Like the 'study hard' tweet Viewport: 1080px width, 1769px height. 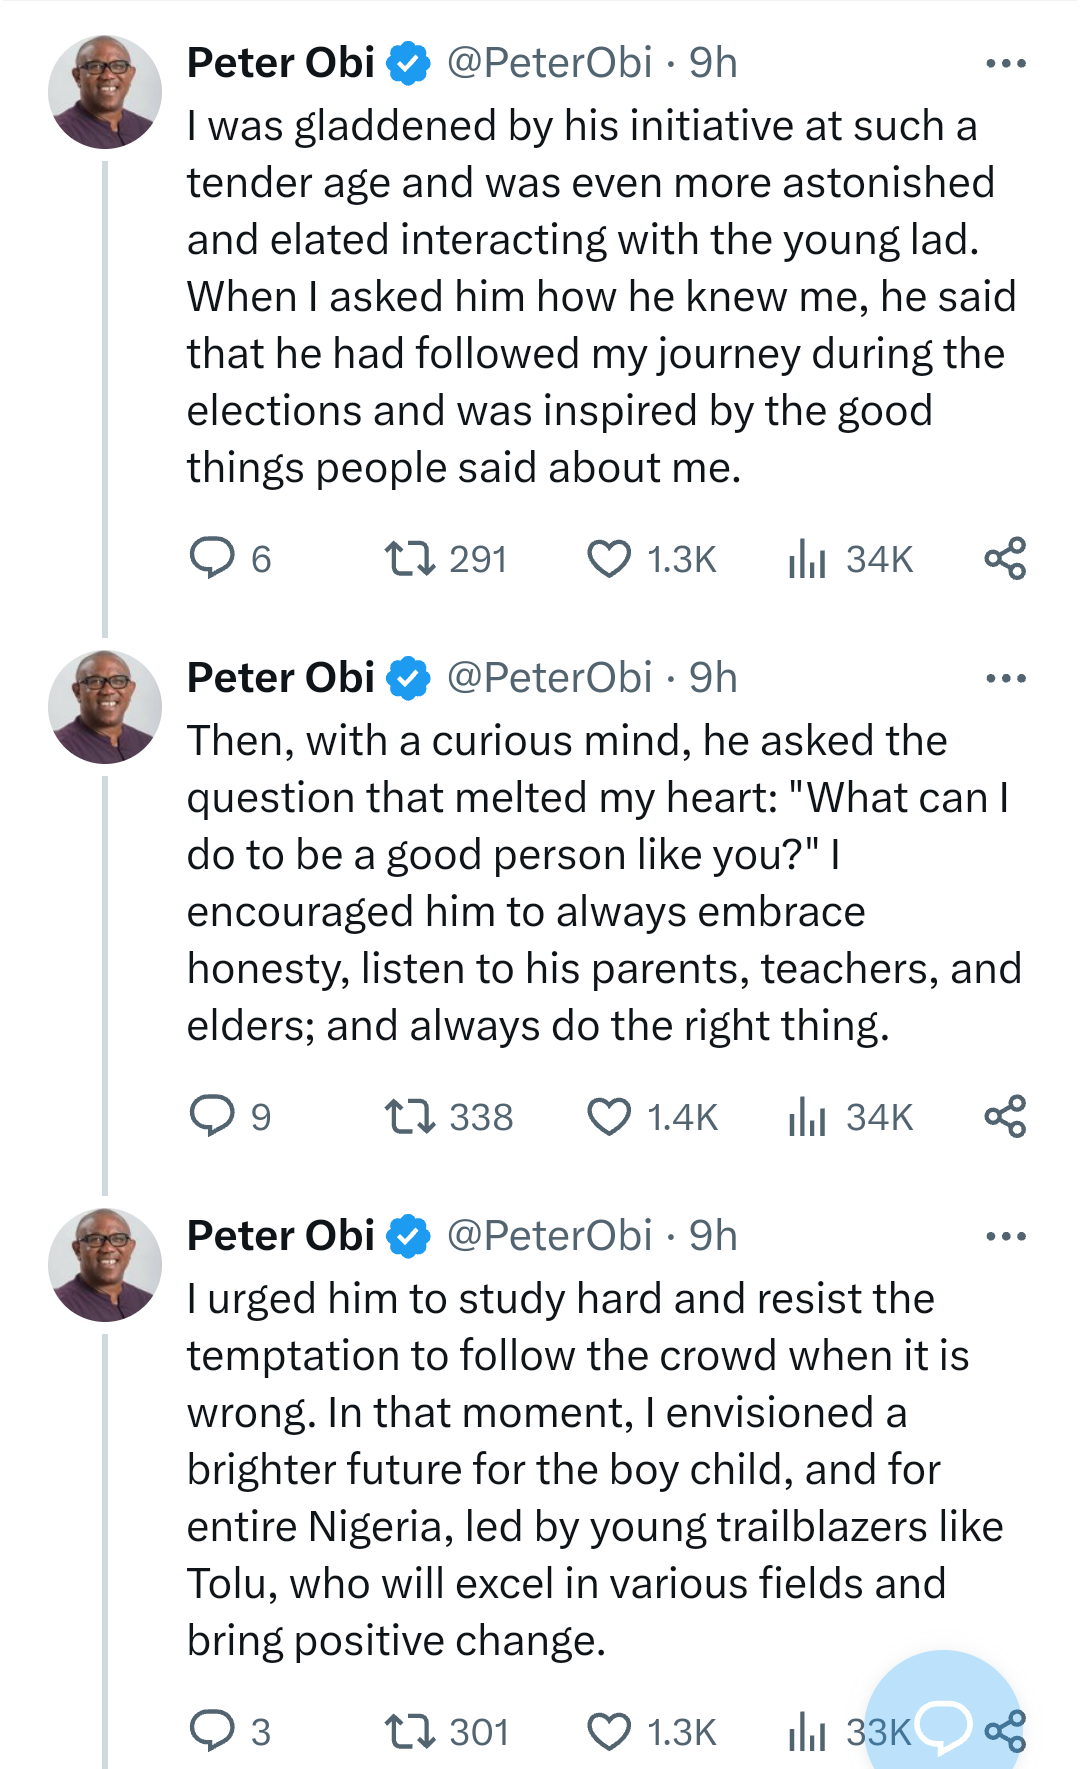[x=609, y=1731]
